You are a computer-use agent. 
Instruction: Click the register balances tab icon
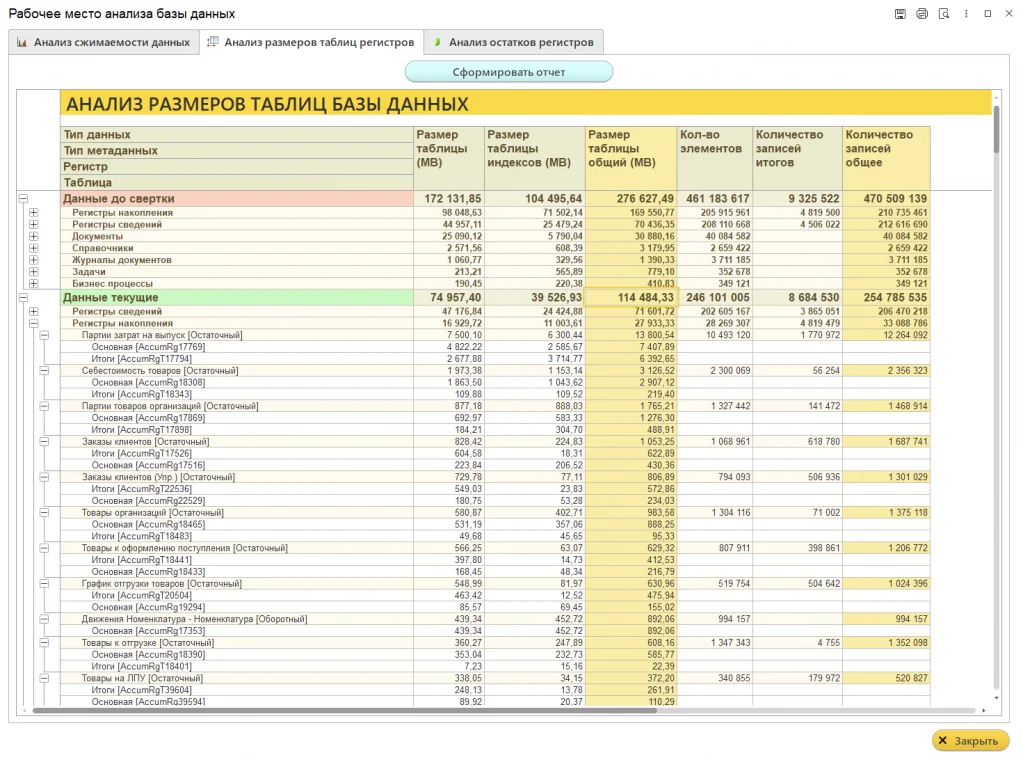[x=436, y=42]
